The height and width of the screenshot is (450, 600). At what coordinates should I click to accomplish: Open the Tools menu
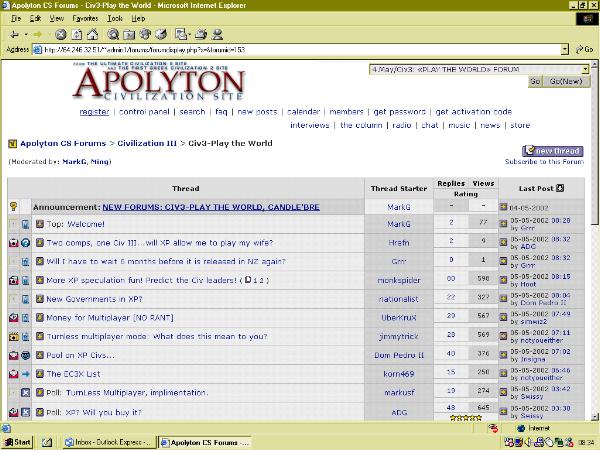point(115,18)
